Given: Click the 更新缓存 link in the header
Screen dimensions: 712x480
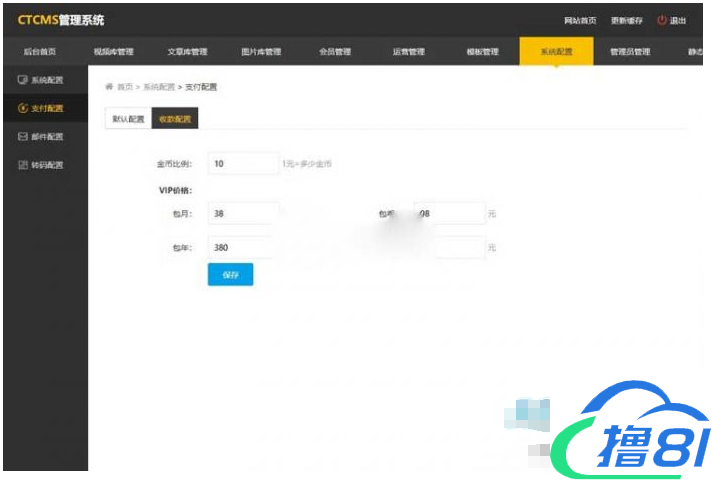Looking at the screenshot, I should click(x=627, y=21).
